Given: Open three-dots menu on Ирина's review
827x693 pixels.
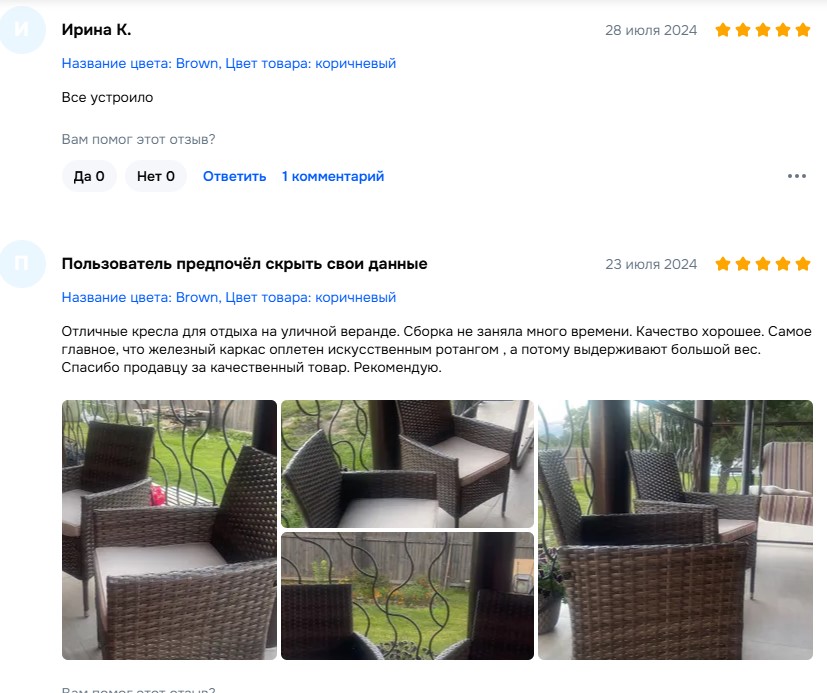Looking at the screenshot, I should tap(796, 176).
